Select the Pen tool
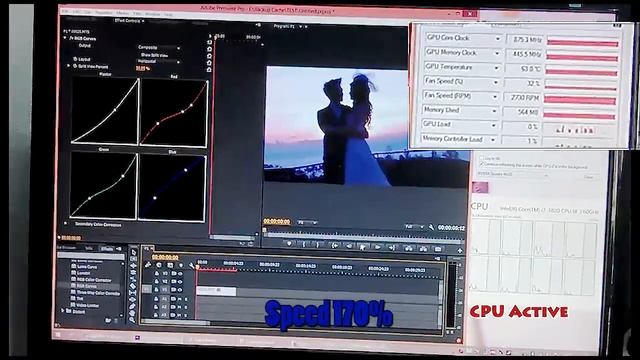The width and height of the screenshot is (640, 360). (133, 307)
